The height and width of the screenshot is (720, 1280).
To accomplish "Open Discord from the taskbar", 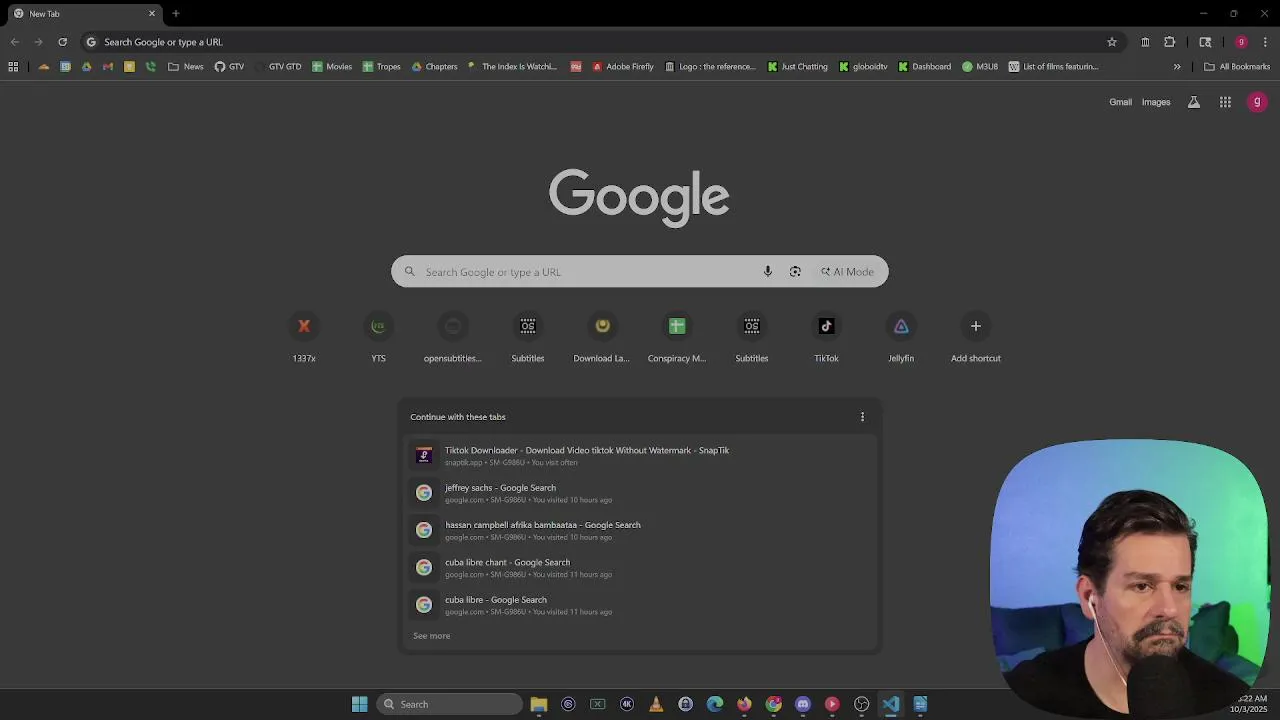I will [x=803, y=704].
